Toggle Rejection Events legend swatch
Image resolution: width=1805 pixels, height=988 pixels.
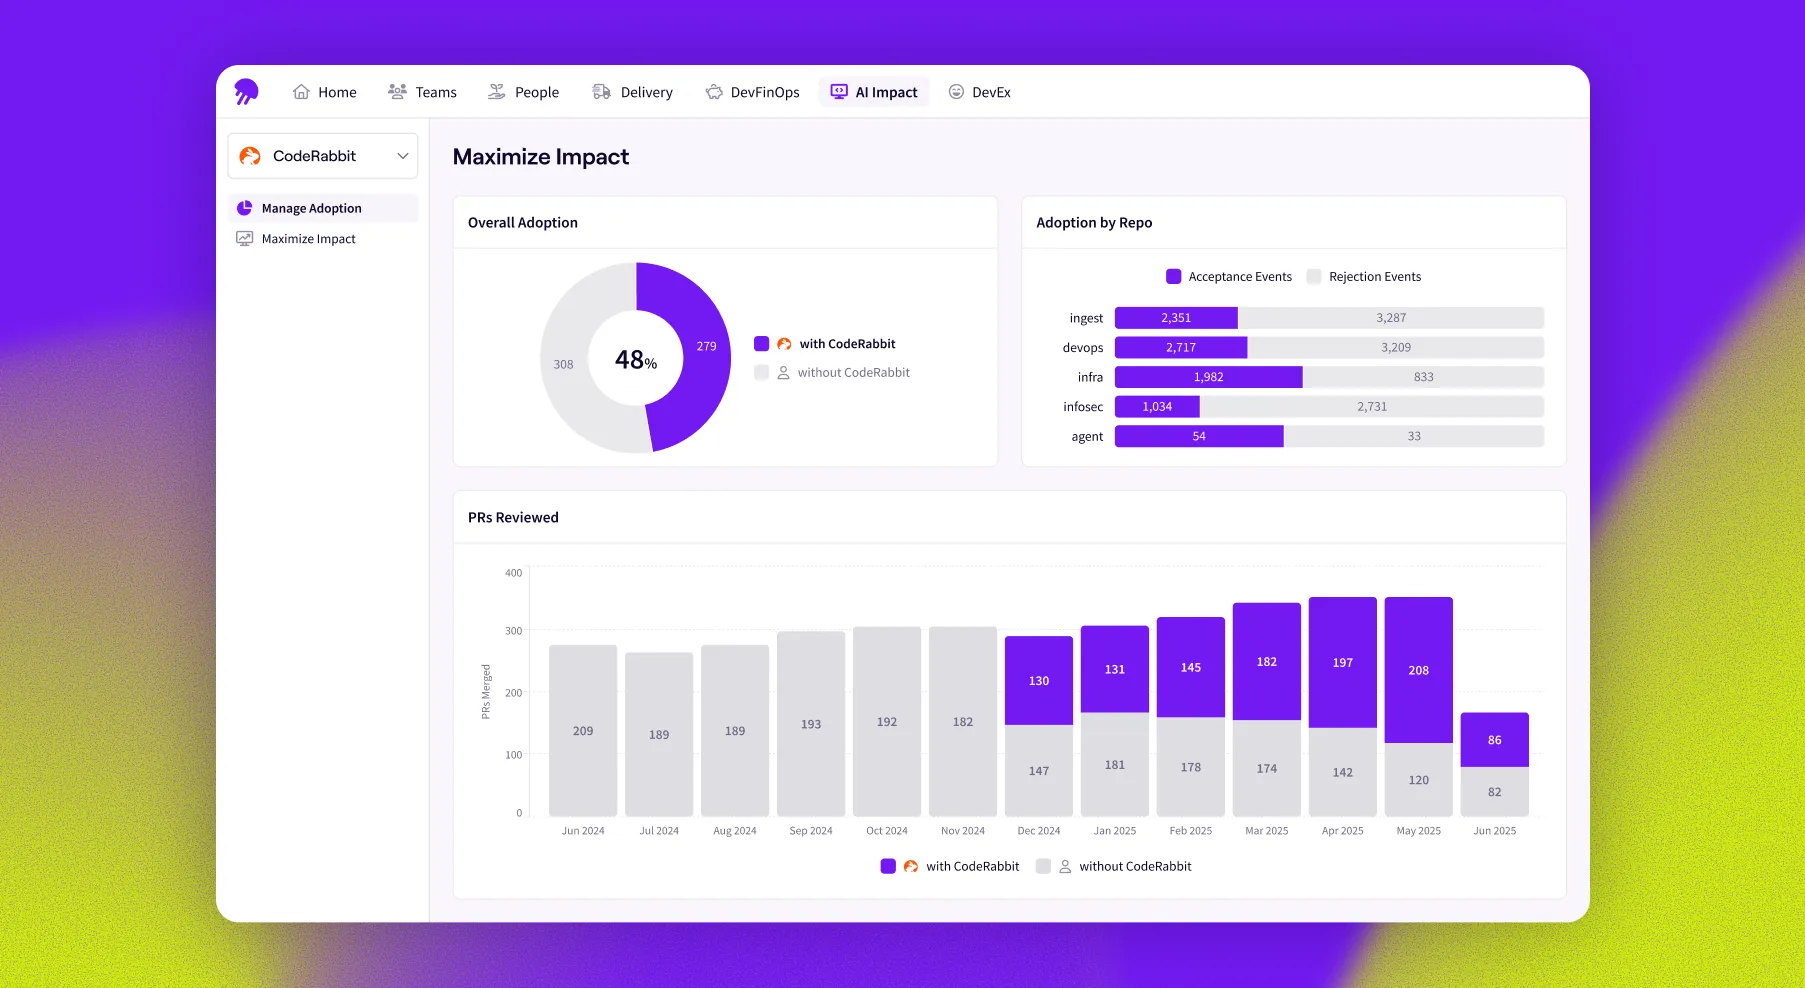point(1314,277)
